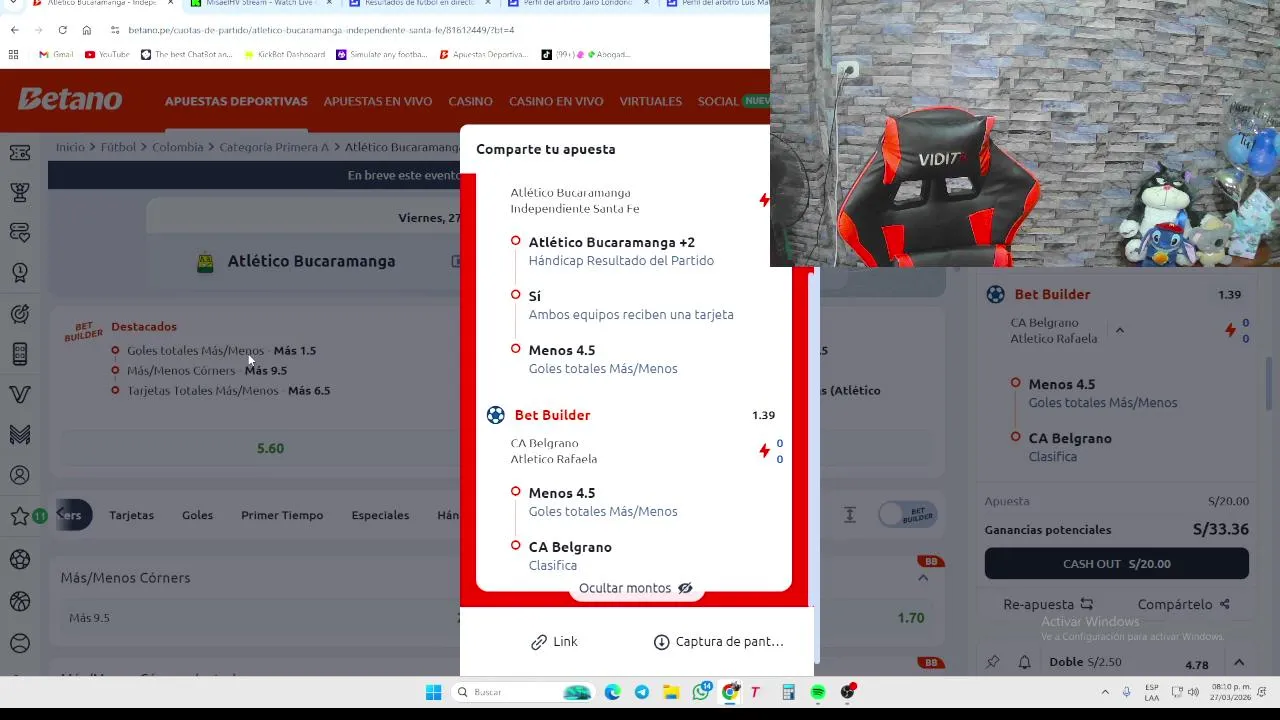This screenshot has width=1280, height=720.
Task: Open Microsoft Edge from the taskbar
Action: [612, 692]
